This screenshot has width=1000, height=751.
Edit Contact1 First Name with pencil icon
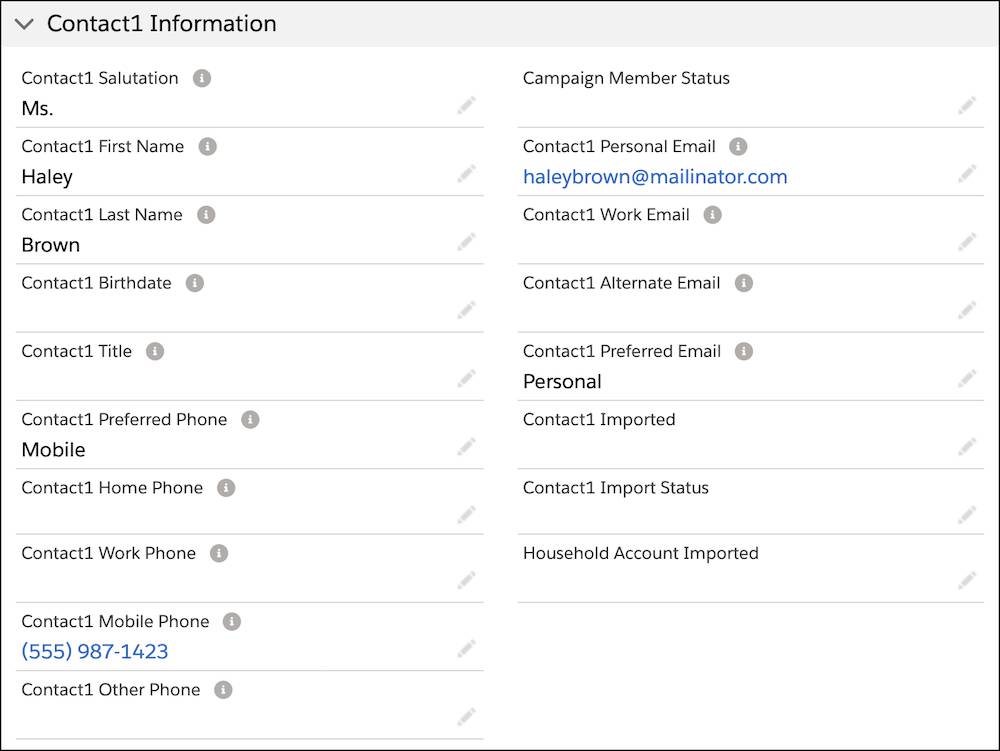coord(466,173)
